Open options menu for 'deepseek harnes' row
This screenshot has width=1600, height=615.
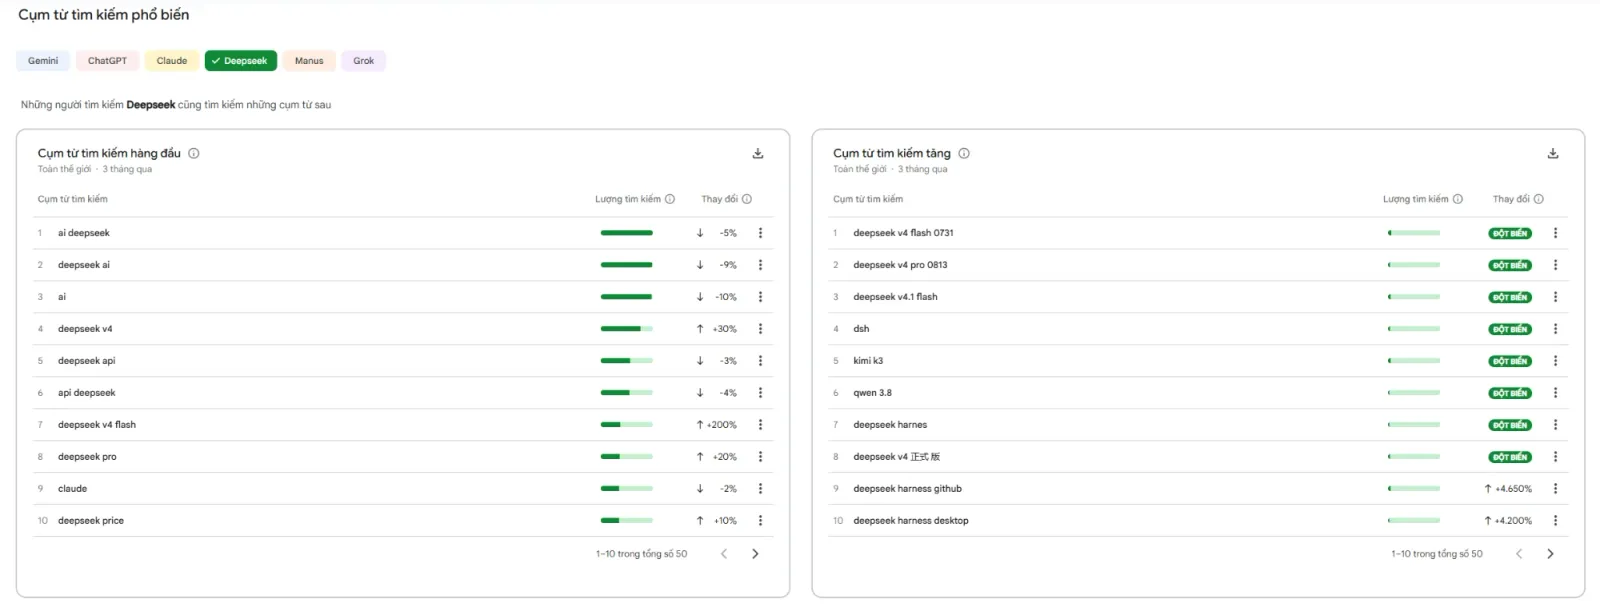coord(1555,425)
